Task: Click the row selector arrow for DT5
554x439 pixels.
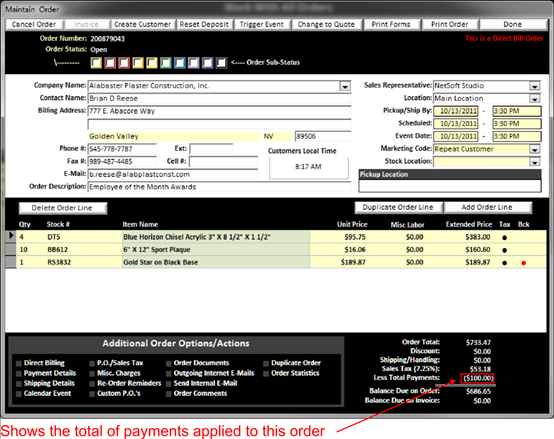Action: pyautogui.click(x=11, y=236)
